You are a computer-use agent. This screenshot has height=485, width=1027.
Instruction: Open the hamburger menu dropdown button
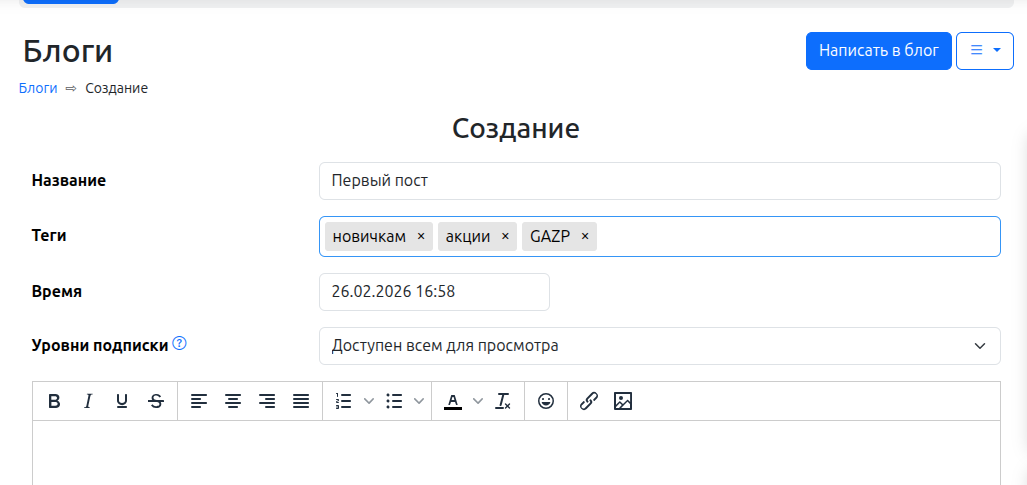985,51
